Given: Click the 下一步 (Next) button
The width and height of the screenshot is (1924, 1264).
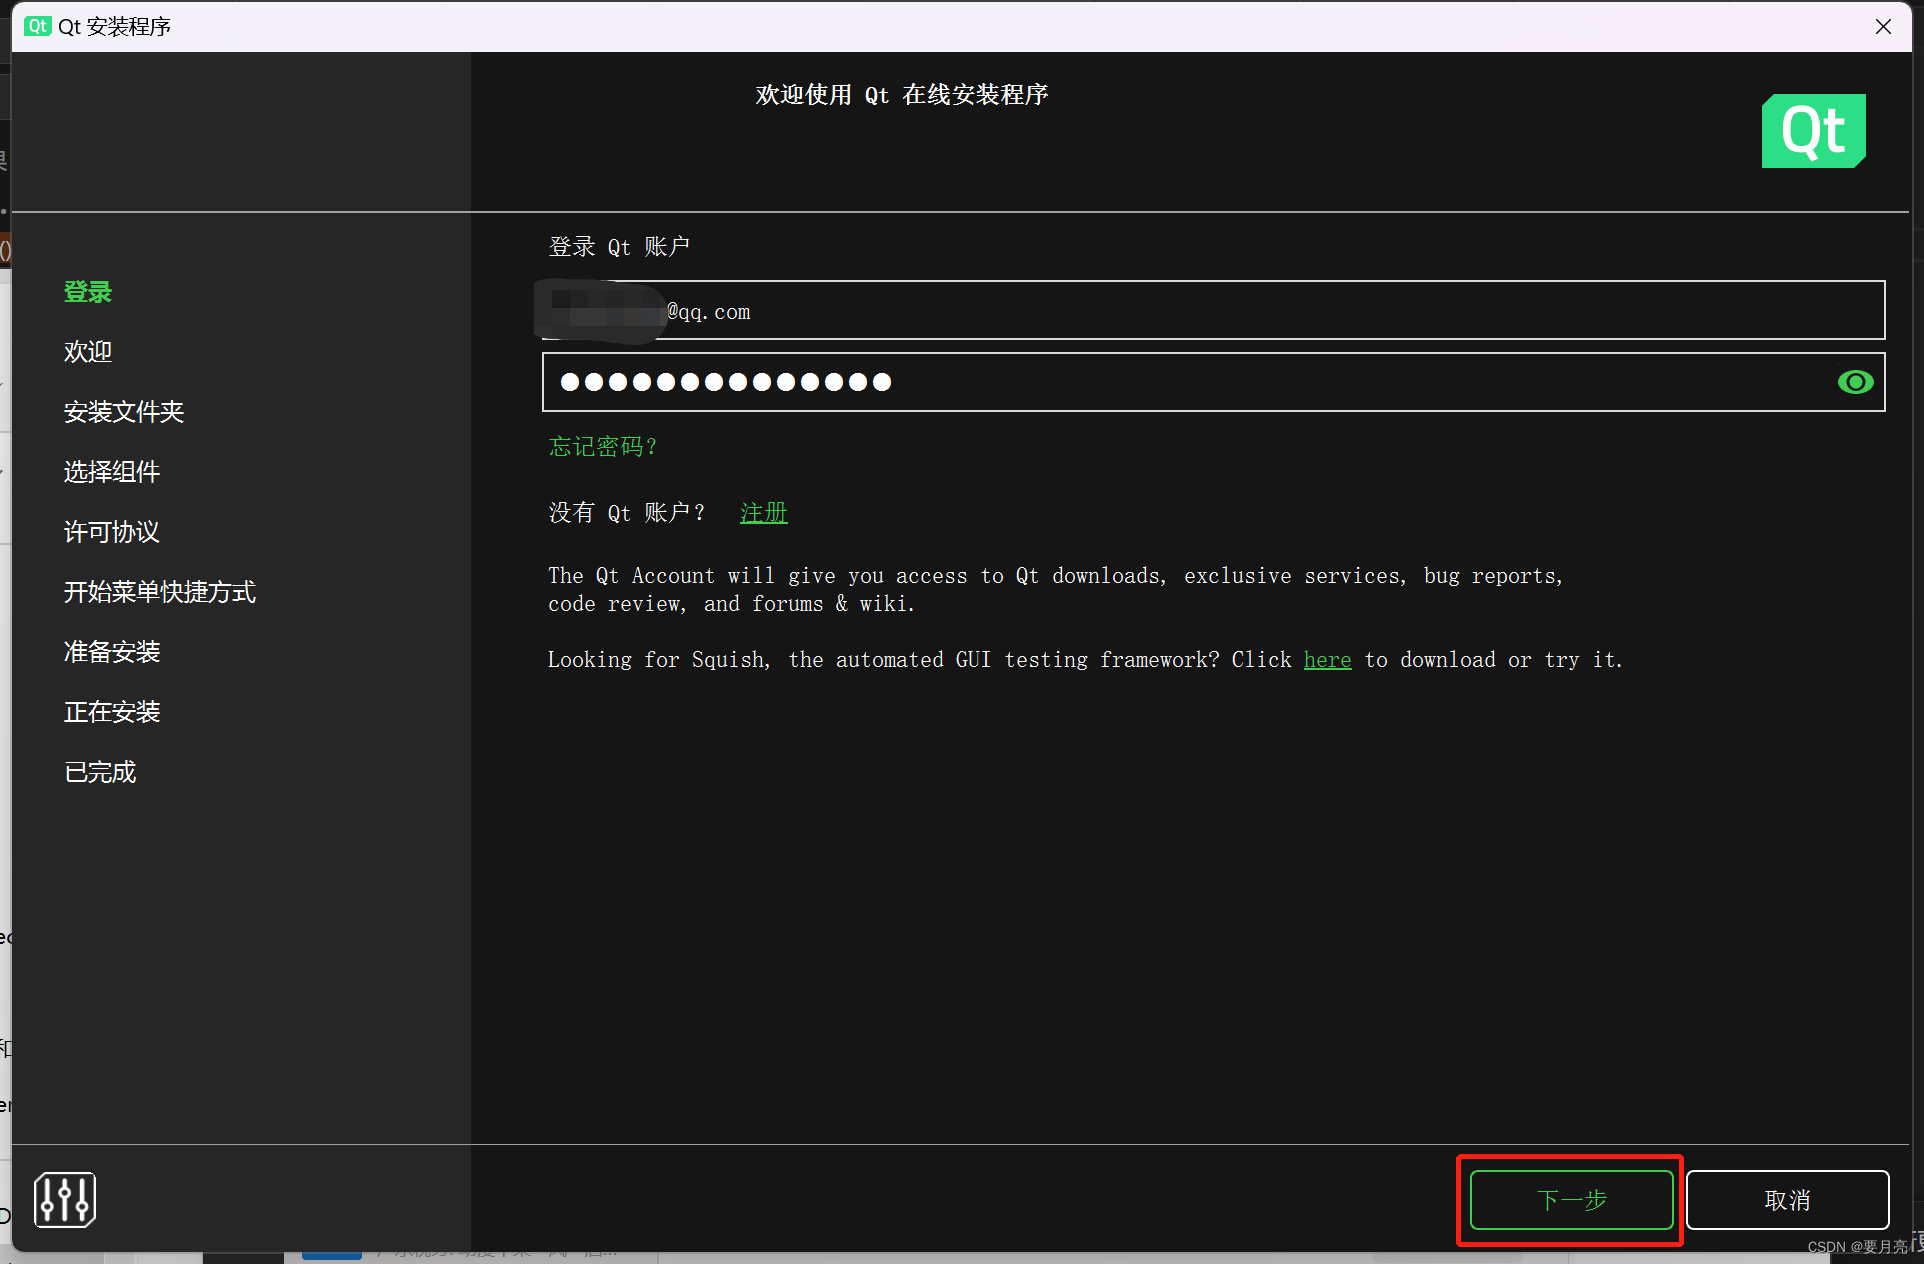Looking at the screenshot, I should pos(1571,1200).
